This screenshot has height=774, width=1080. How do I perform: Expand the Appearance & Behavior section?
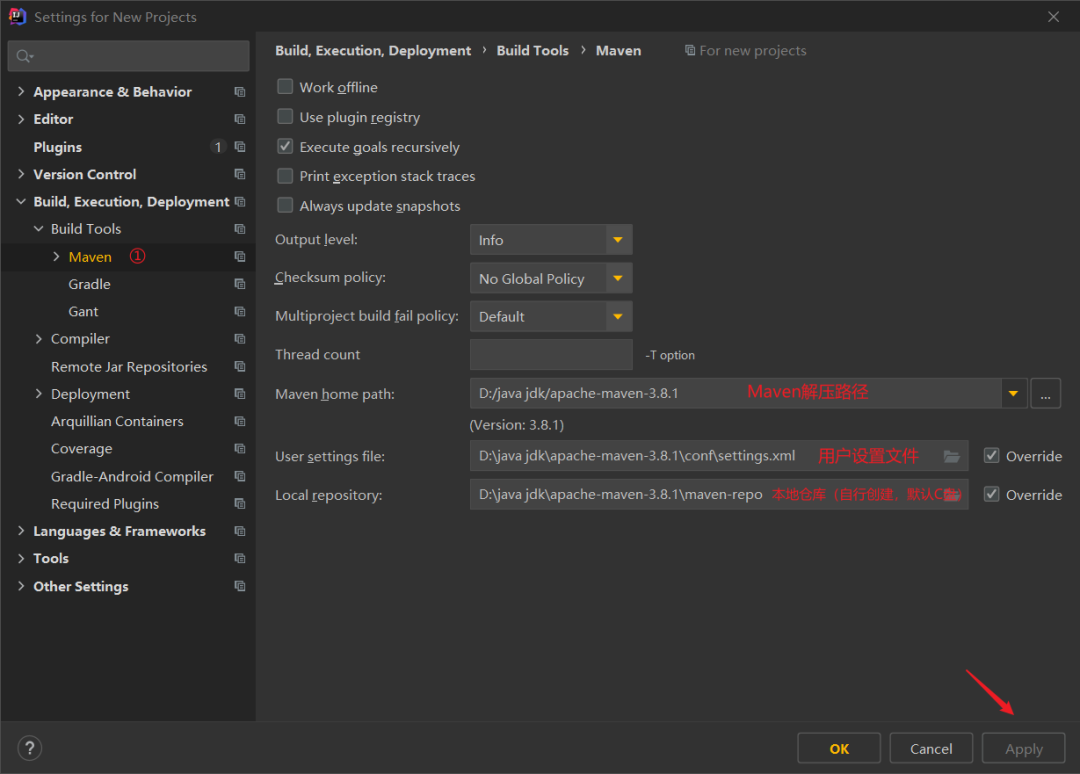tap(21, 92)
